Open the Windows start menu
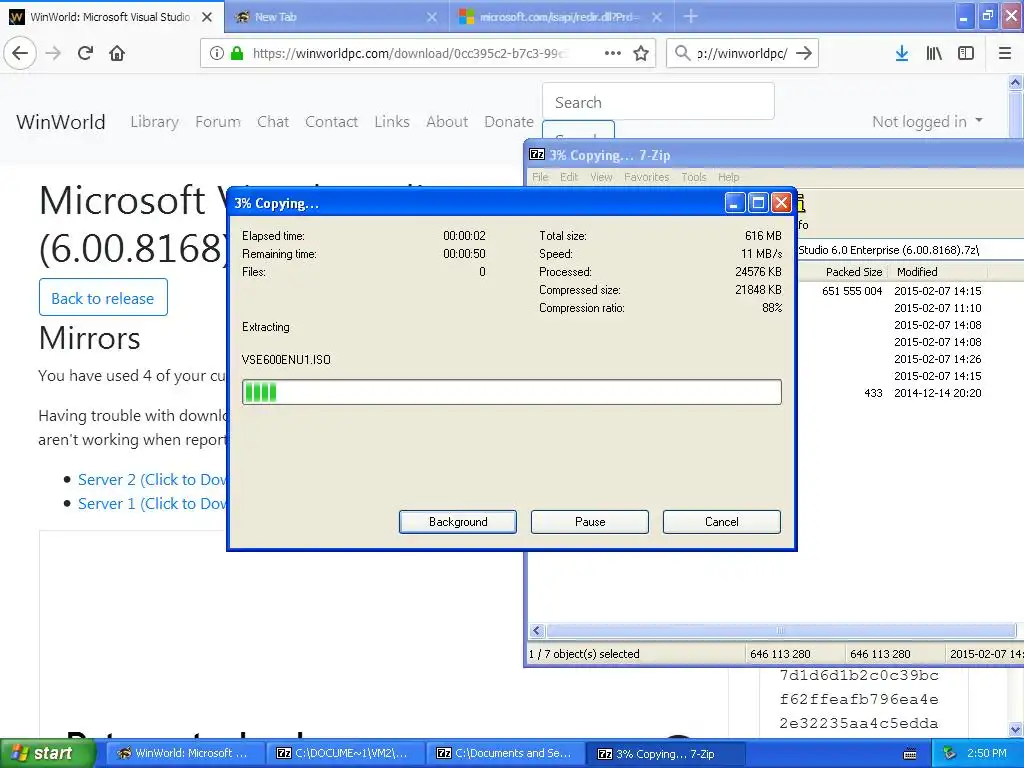Screen dimensions: 1024x768 click(x=48, y=753)
